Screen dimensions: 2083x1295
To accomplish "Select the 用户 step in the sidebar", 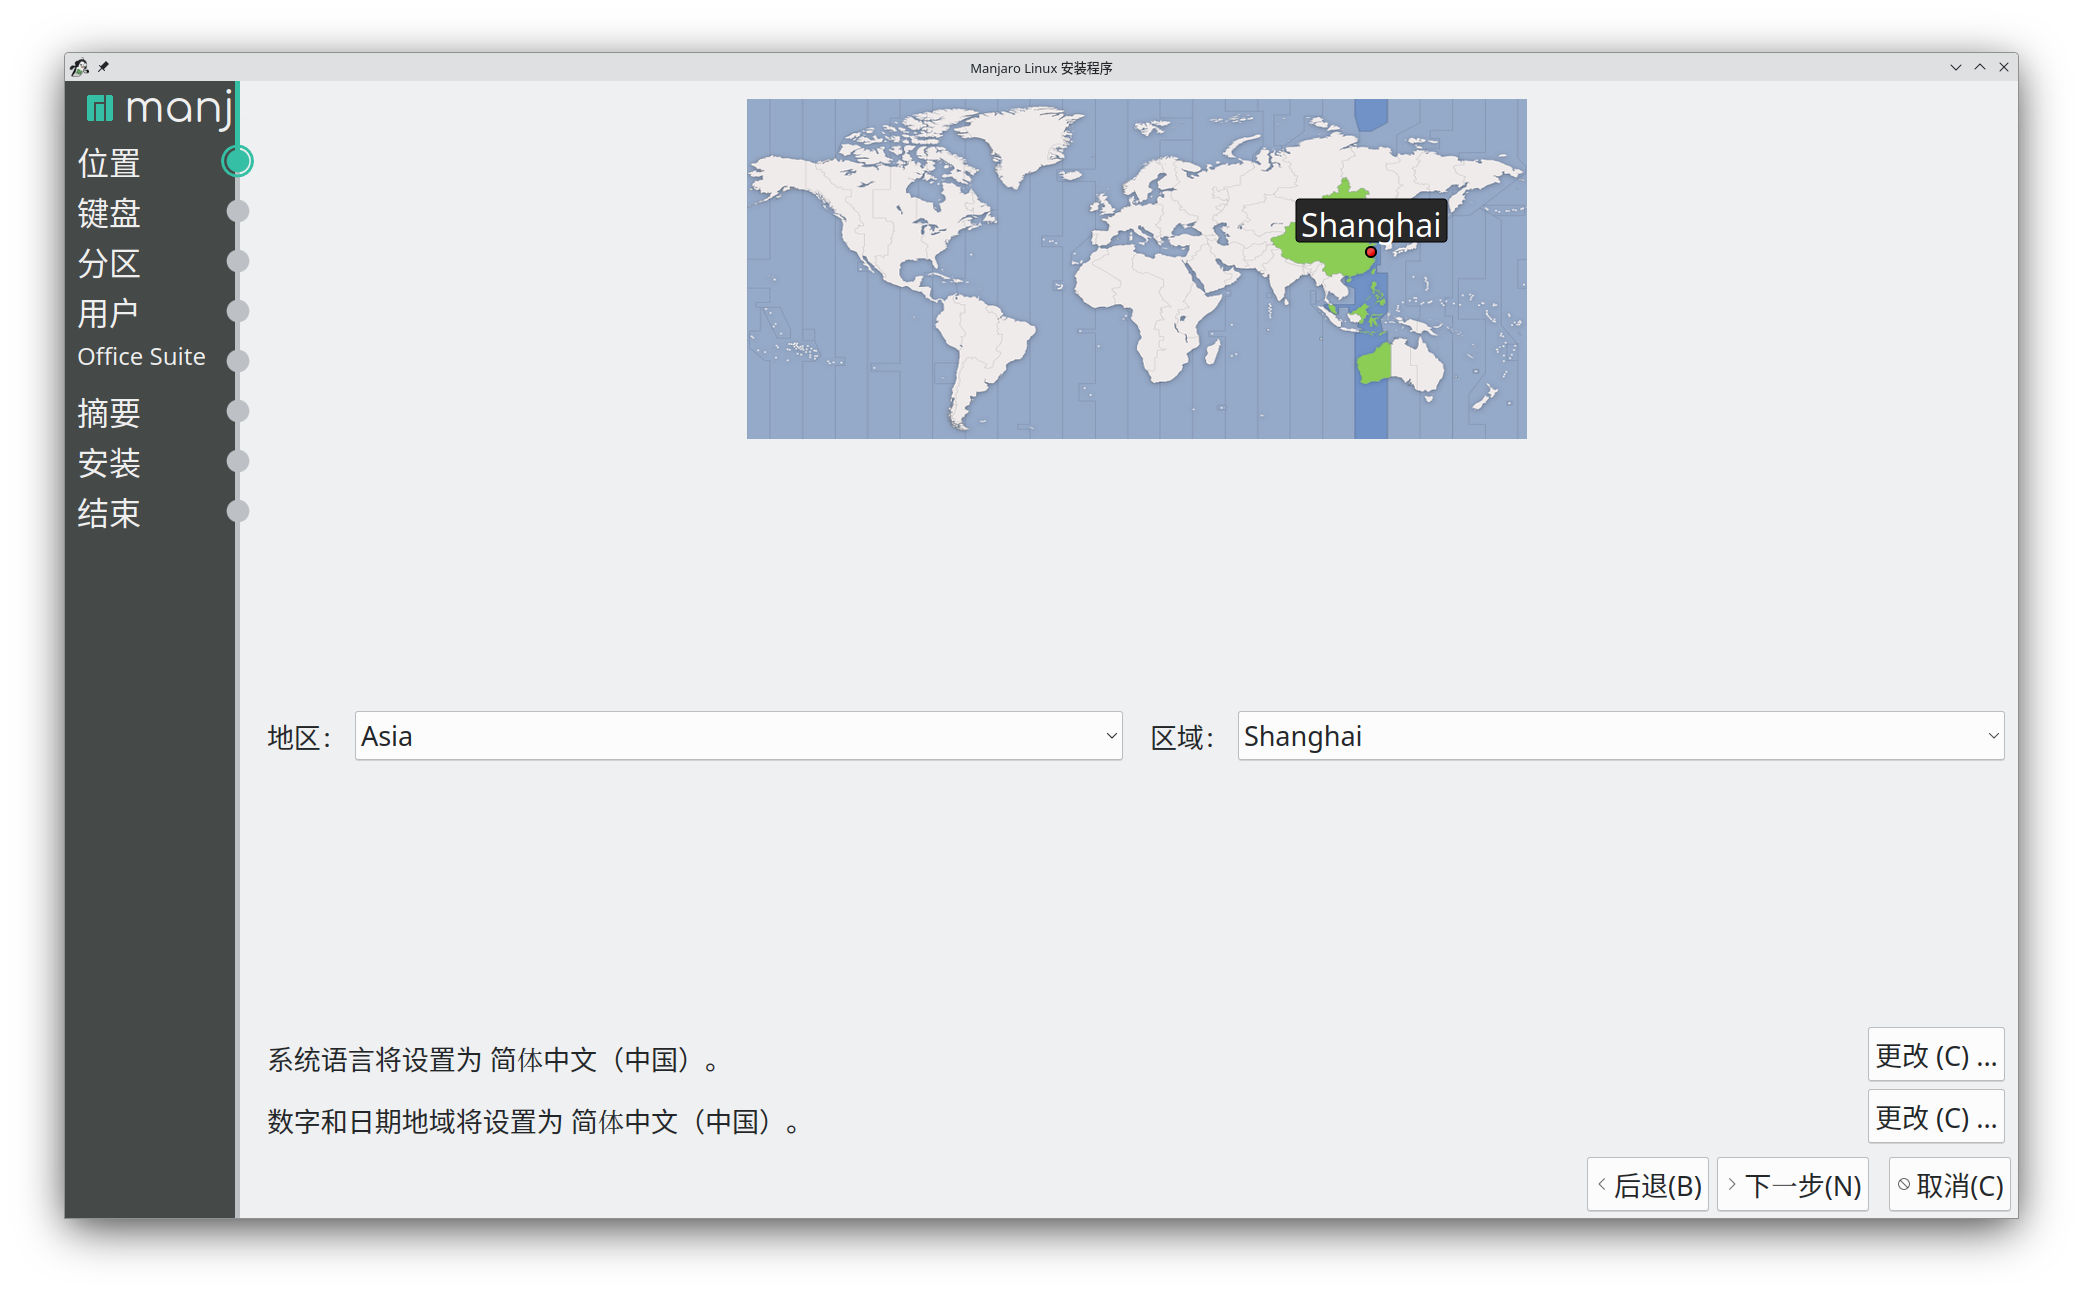I will pos(108,313).
